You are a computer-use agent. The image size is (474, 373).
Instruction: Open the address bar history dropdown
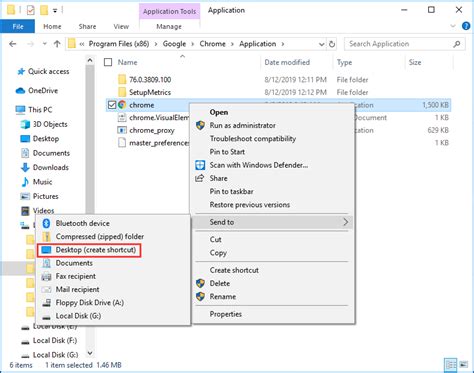(x=321, y=44)
